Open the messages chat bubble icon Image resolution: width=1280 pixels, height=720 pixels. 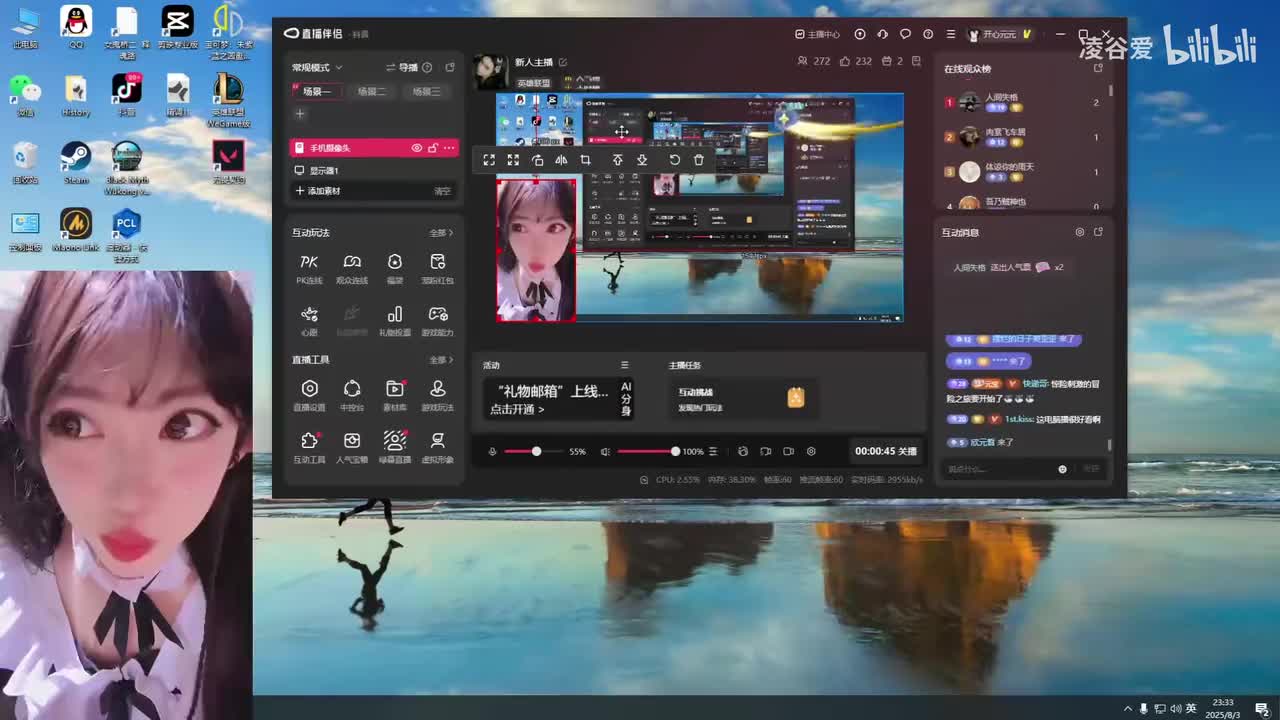[x=905, y=34]
